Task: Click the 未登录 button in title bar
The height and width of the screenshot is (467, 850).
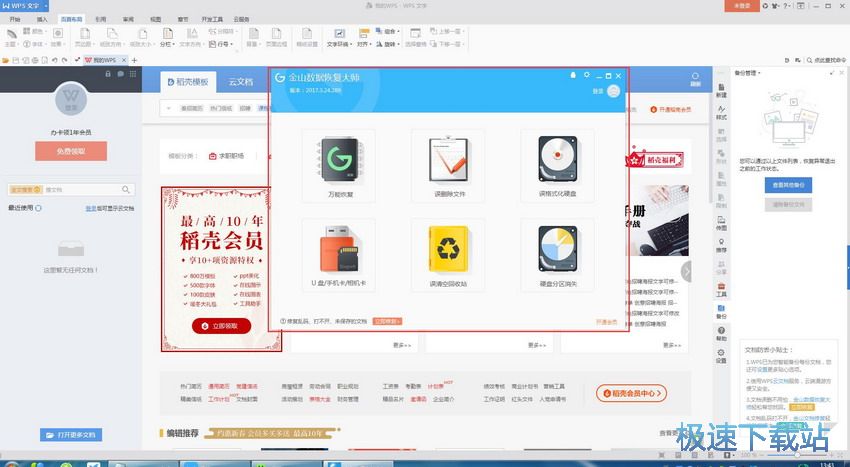Action: click(x=742, y=5)
